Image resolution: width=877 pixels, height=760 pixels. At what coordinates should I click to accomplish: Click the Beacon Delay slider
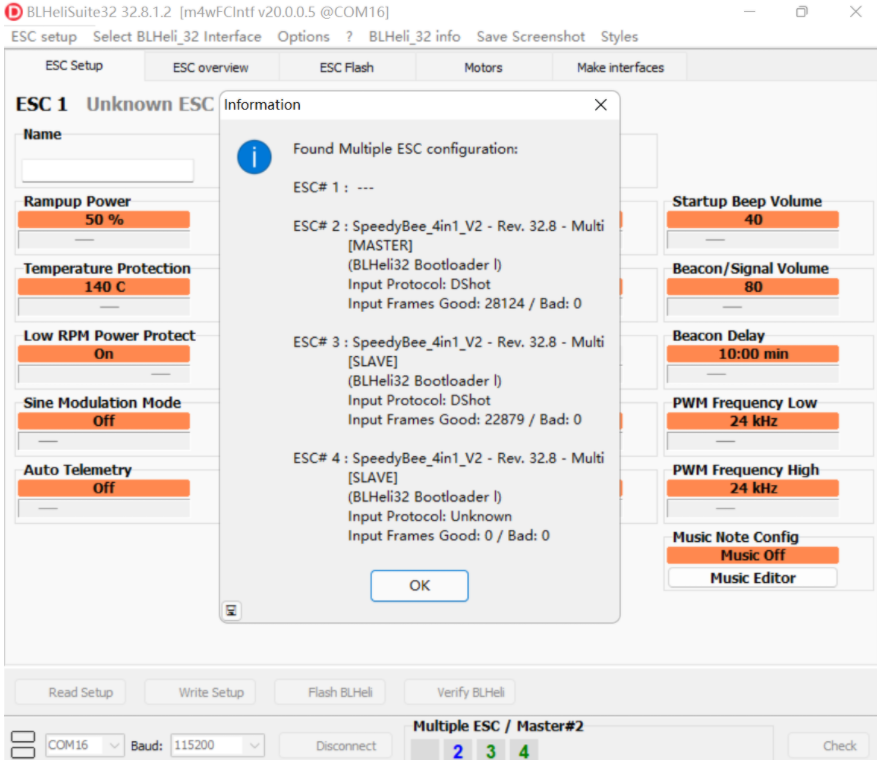click(x=753, y=374)
